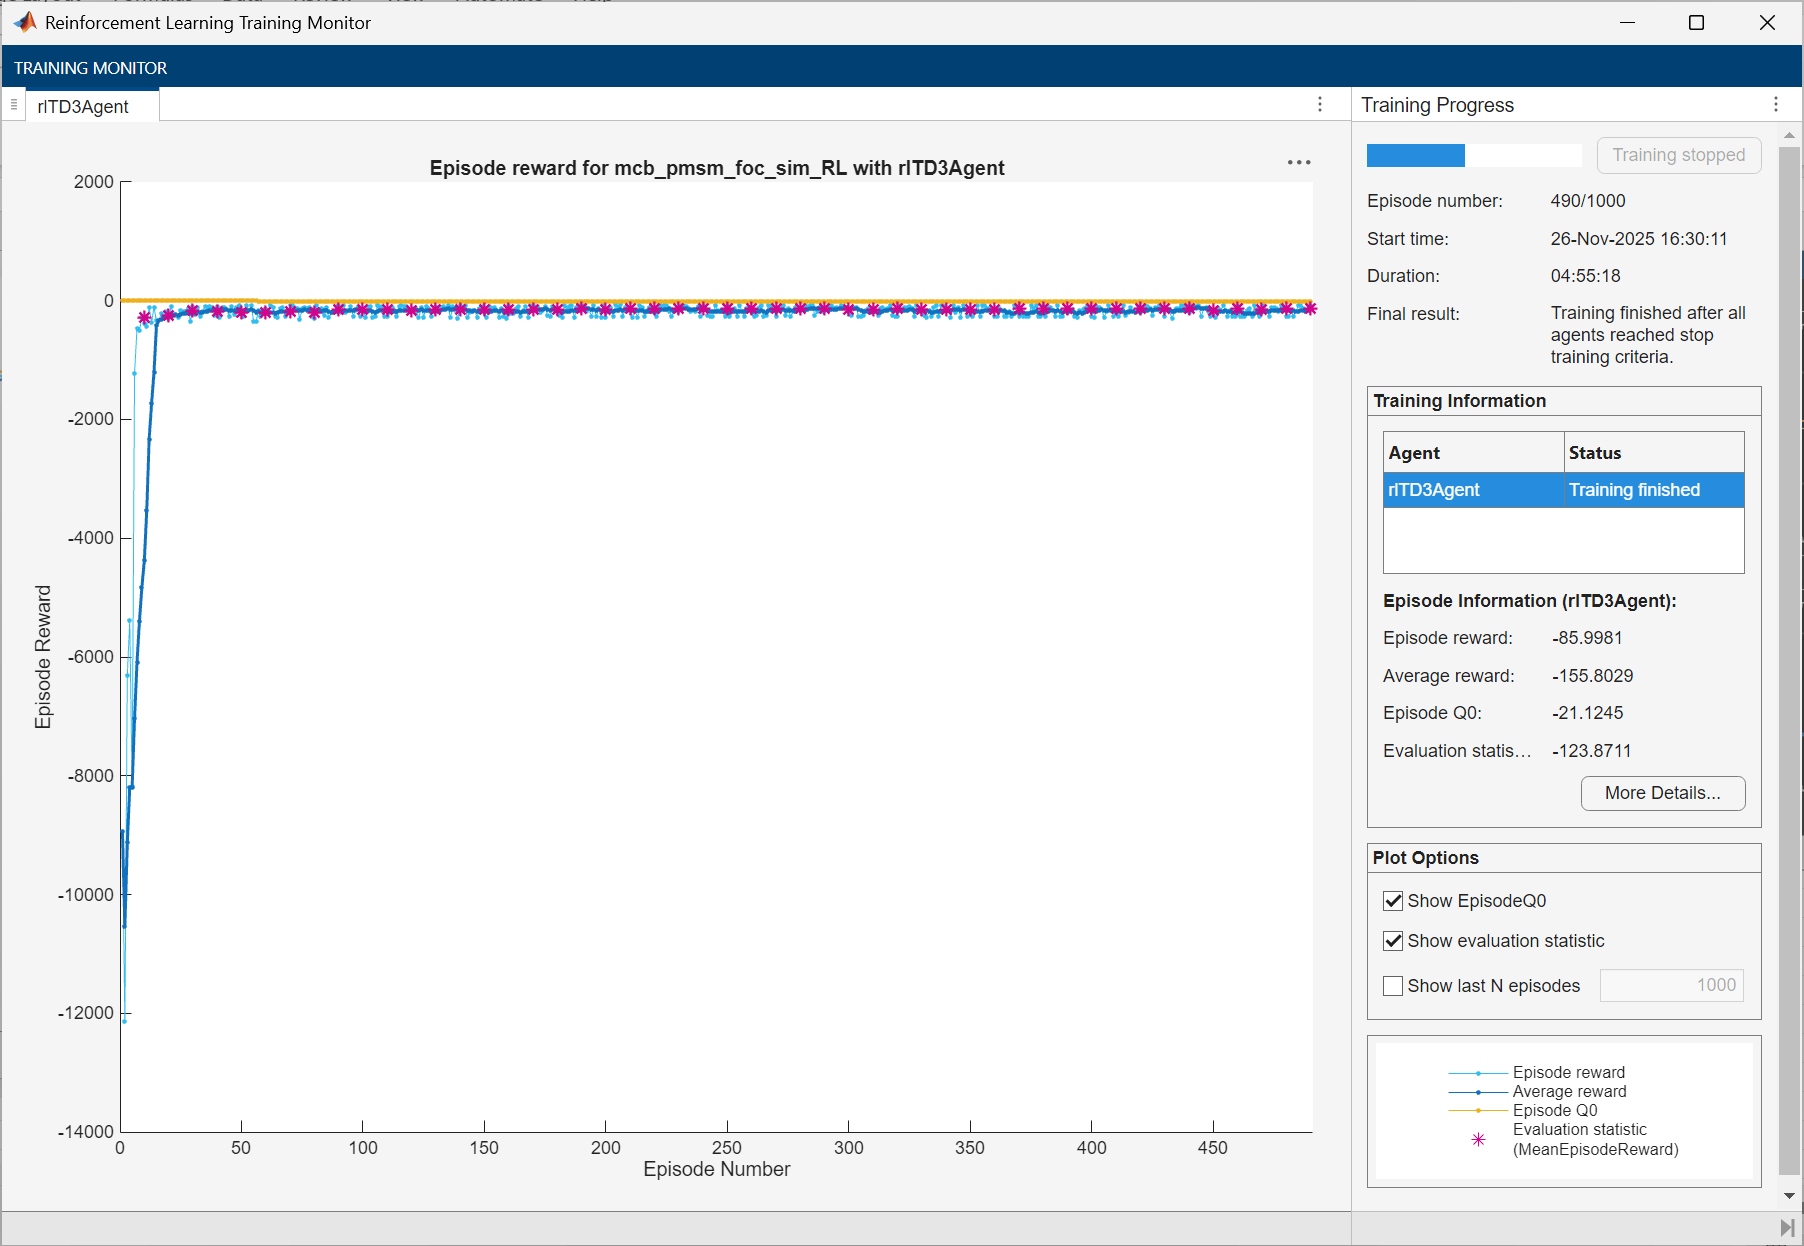
Task: Click the Plot Options panel heading
Action: [x=1425, y=858]
